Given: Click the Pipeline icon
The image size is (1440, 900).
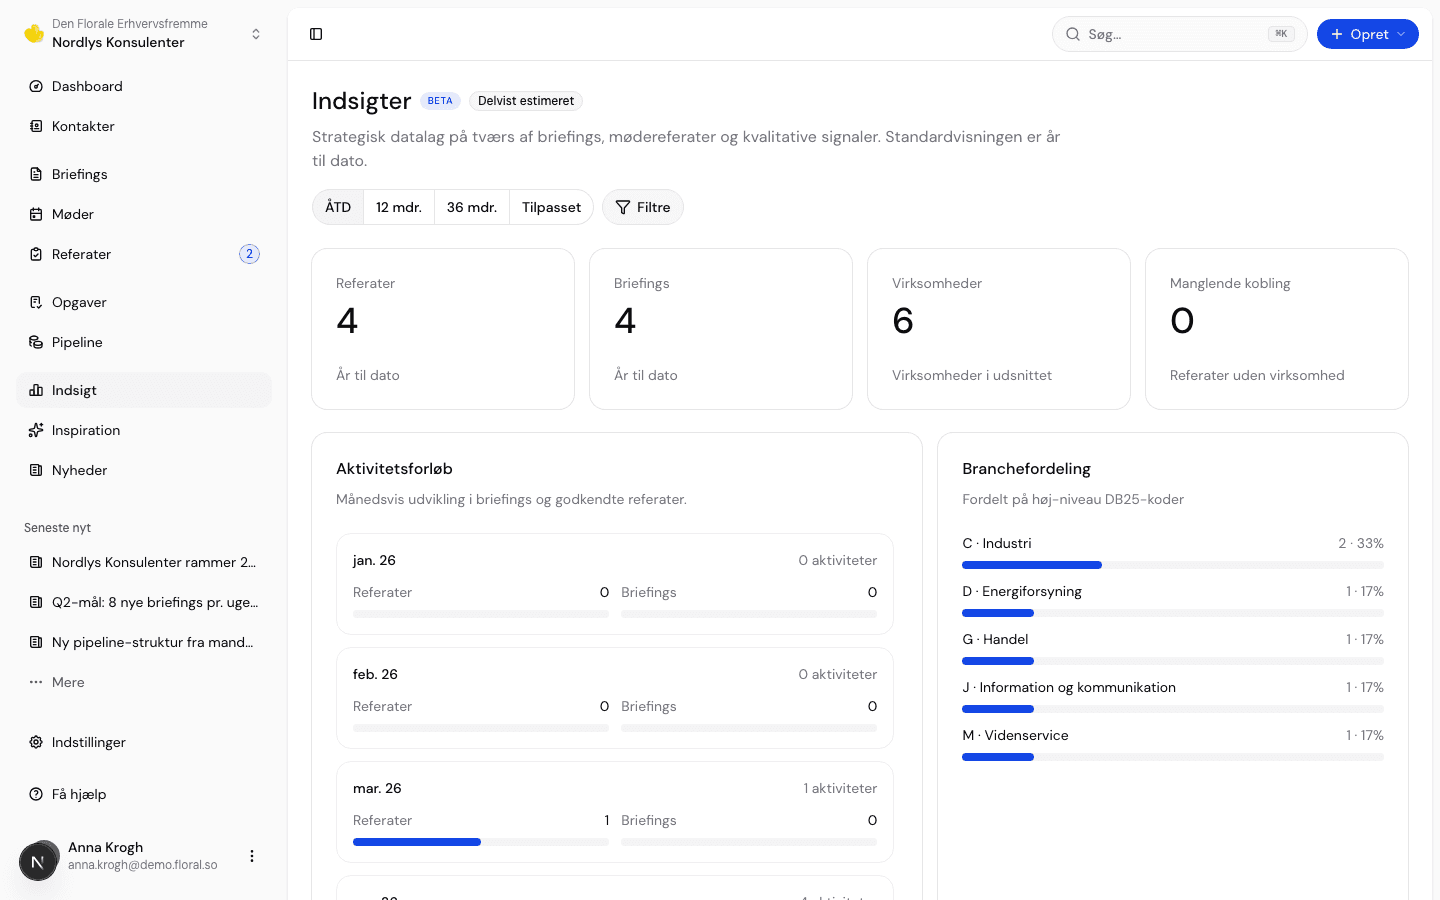Looking at the screenshot, I should click(x=36, y=342).
